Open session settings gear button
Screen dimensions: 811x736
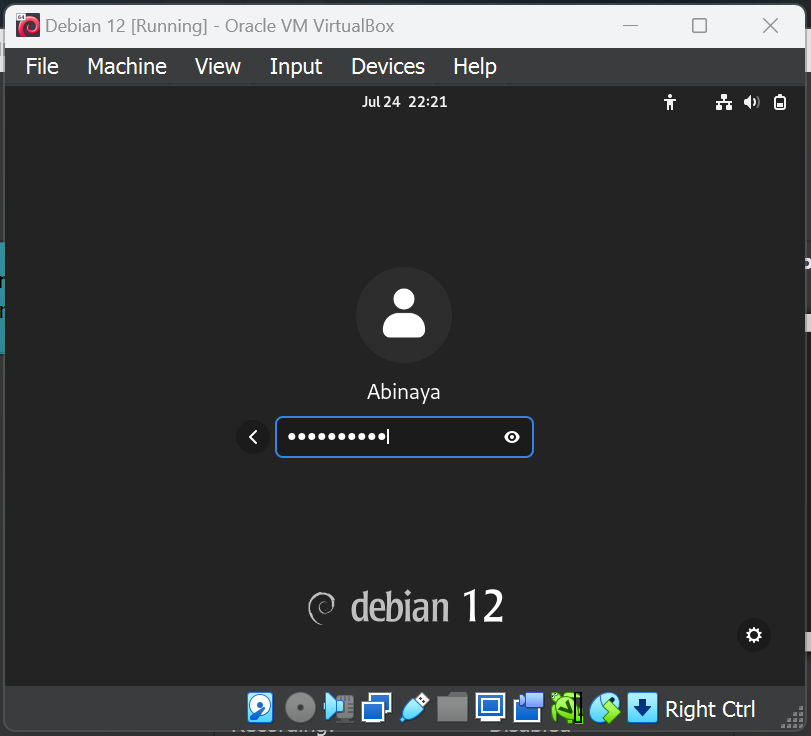tap(754, 635)
